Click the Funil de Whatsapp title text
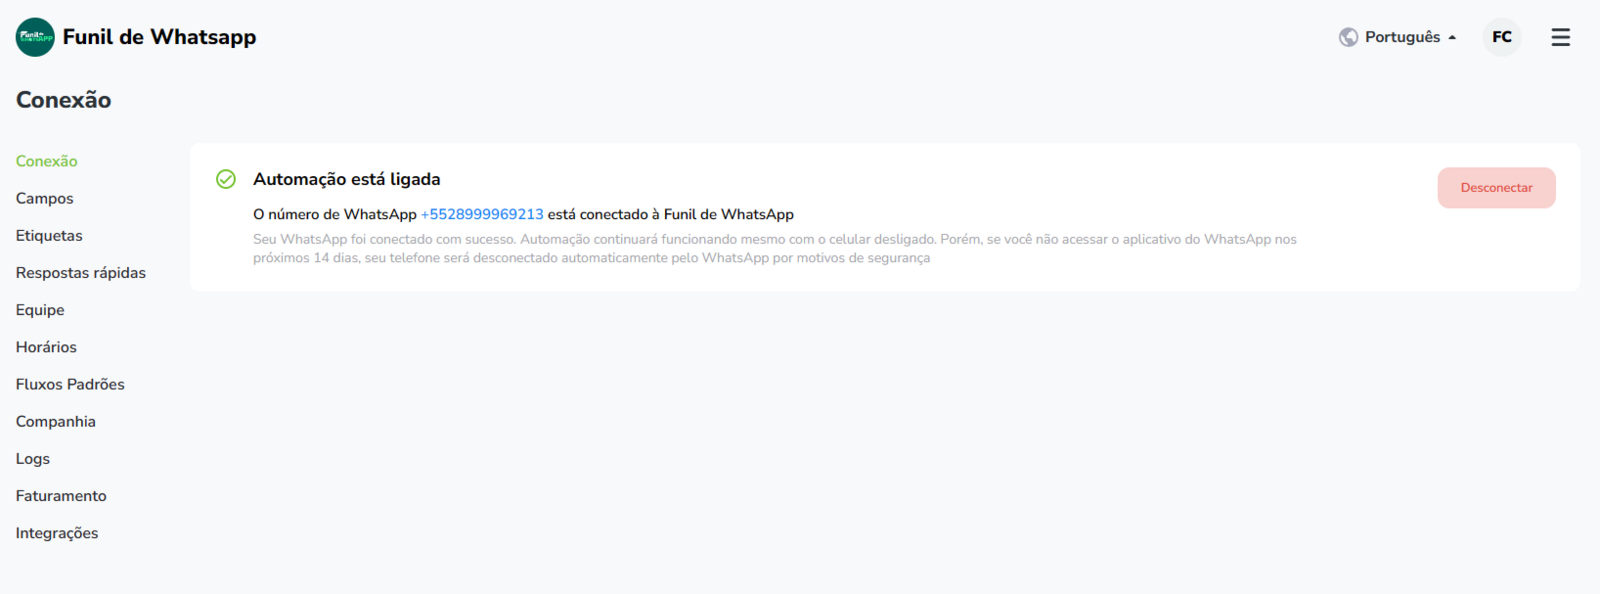The width and height of the screenshot is (1600, 594). click(159, 37)
